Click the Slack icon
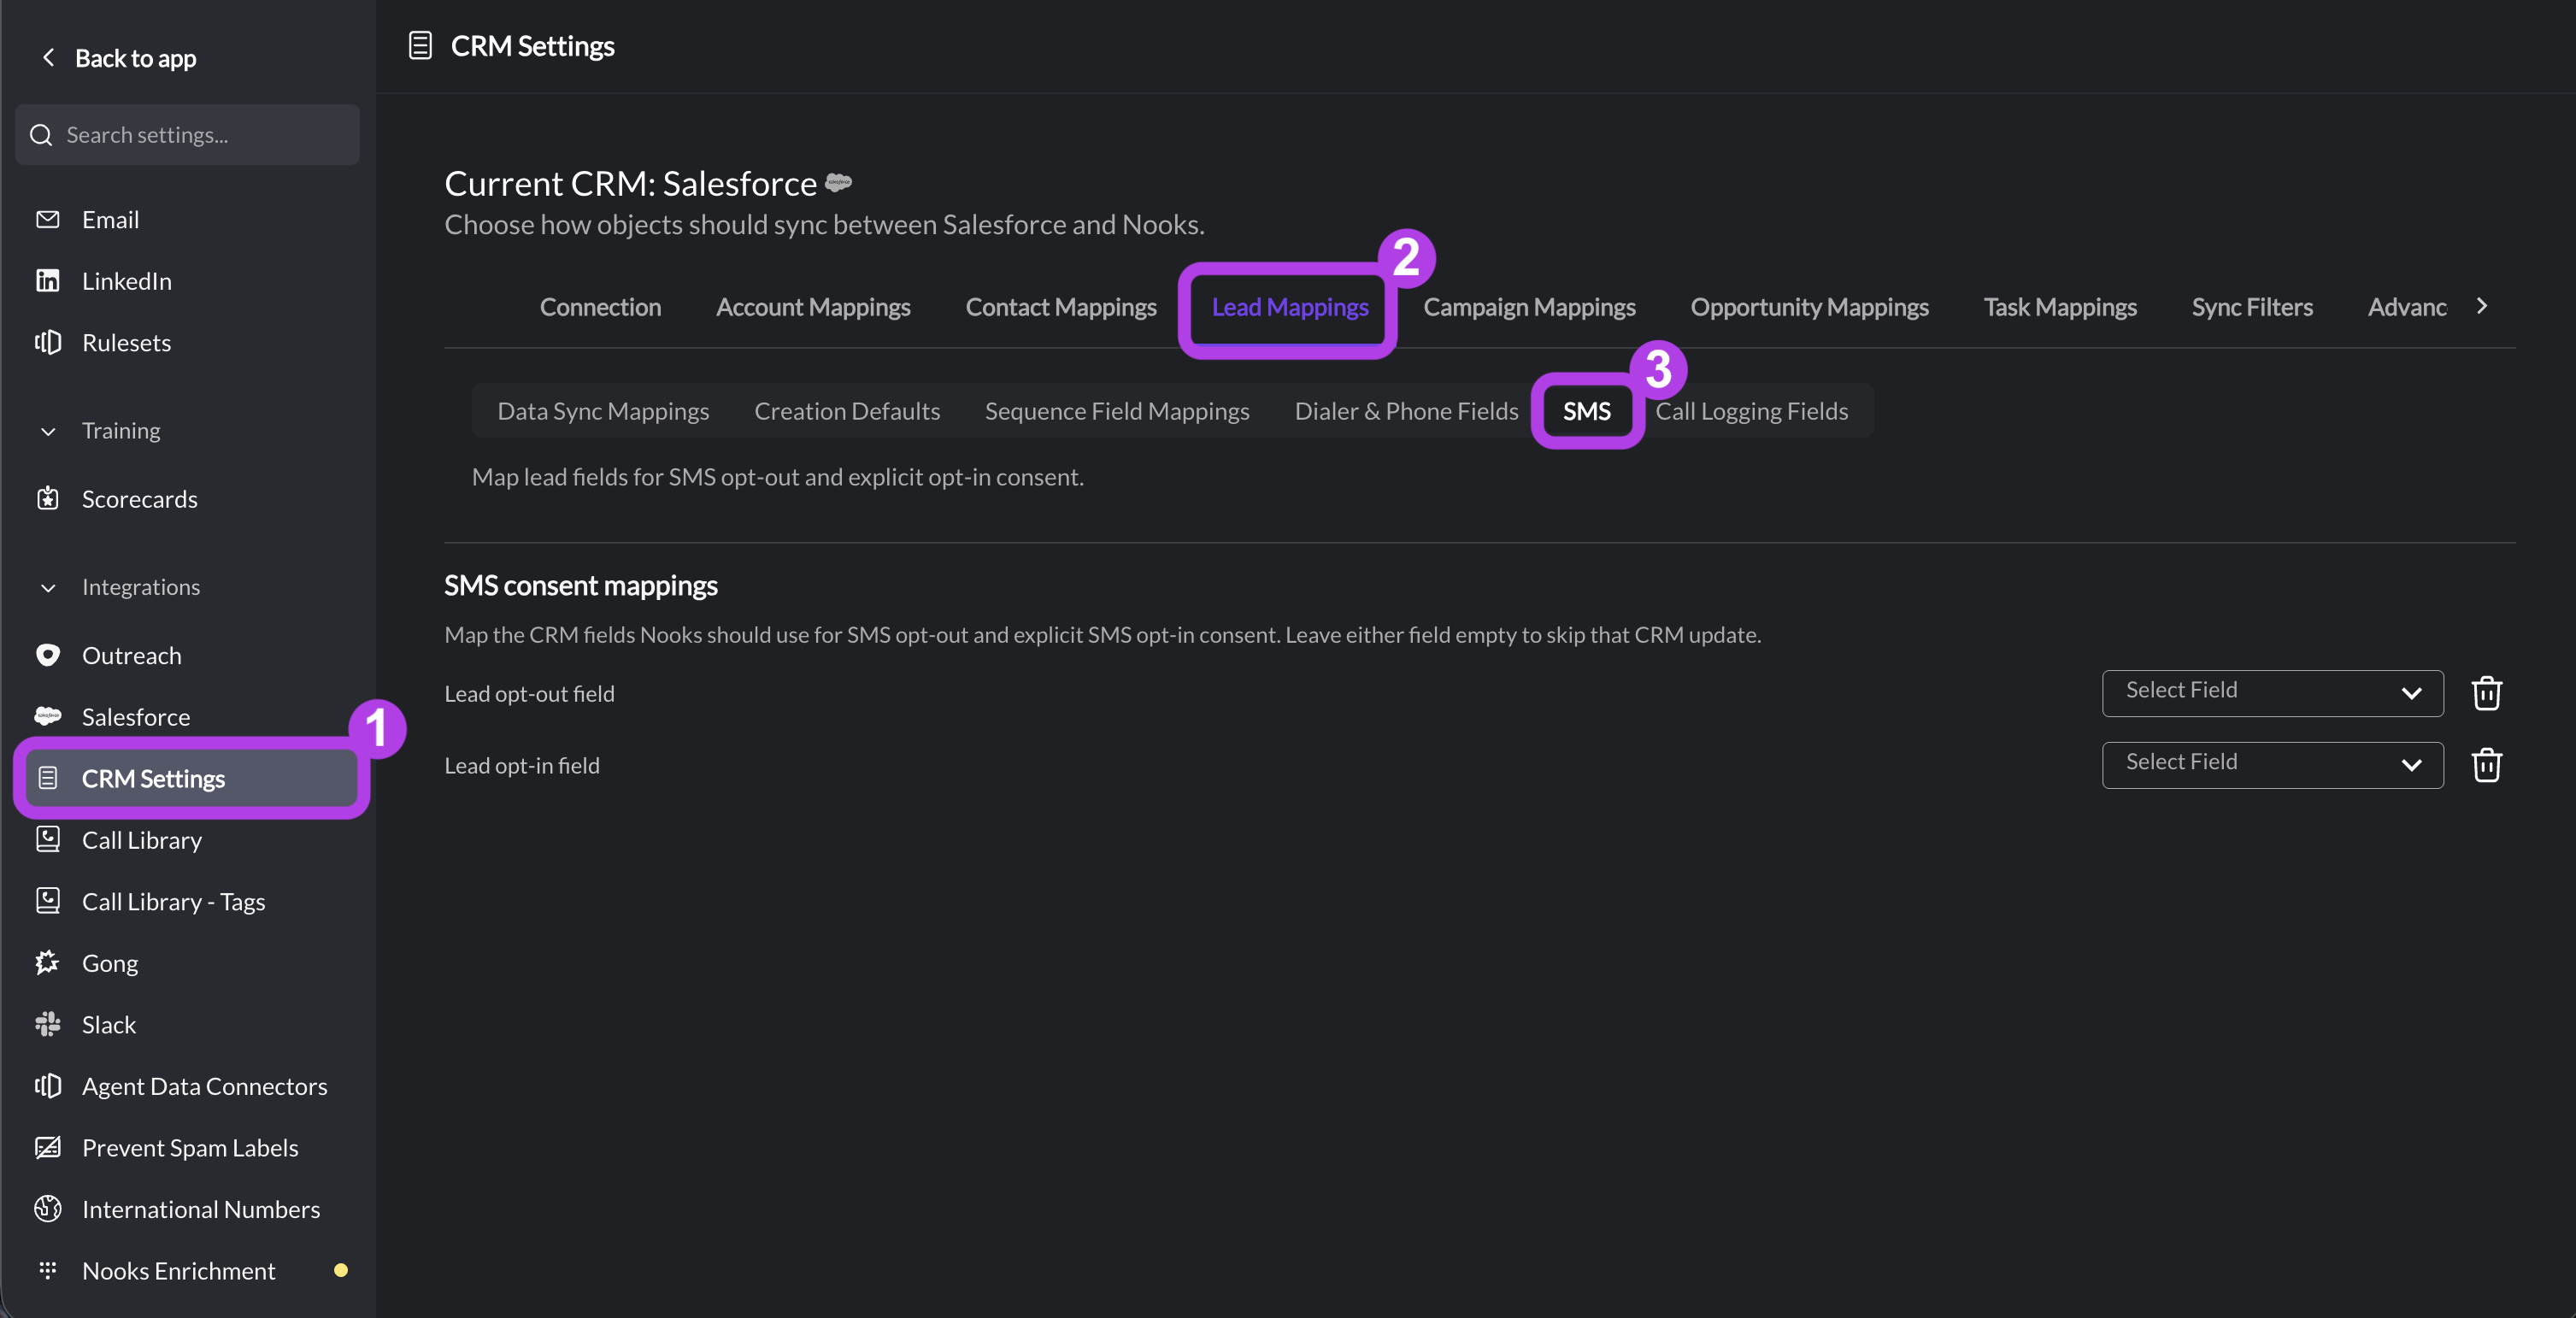 tap(47, 1024)
